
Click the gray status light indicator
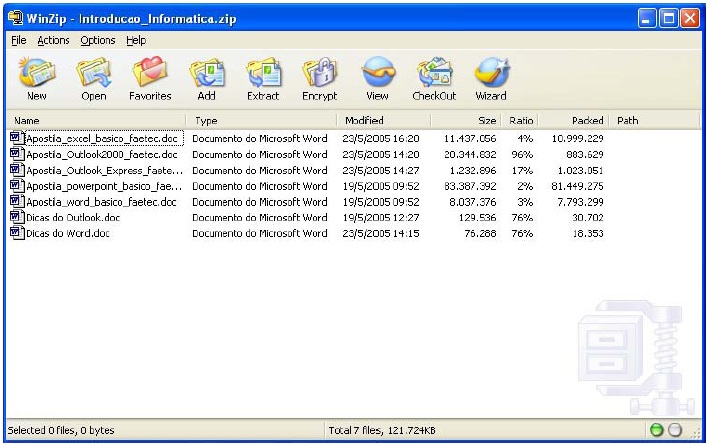(675, 430)
